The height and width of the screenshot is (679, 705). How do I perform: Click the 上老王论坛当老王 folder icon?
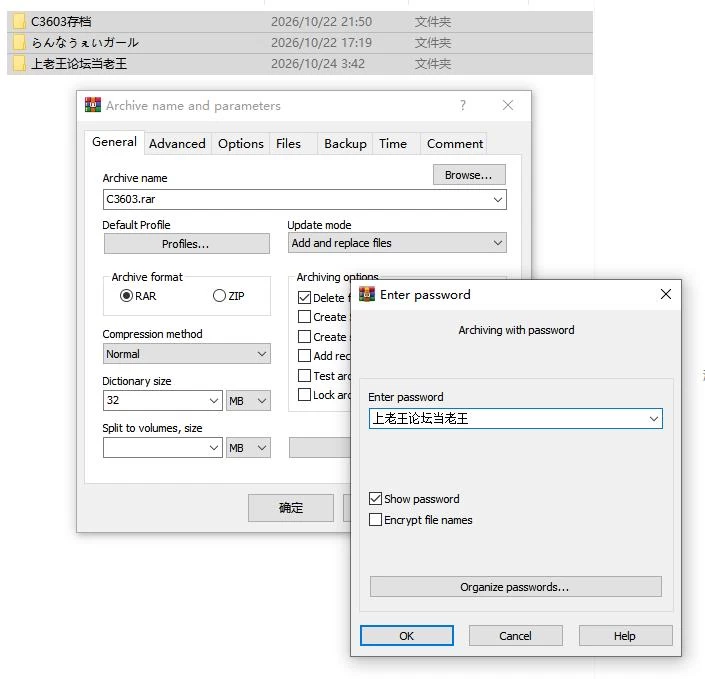[x=19, y=63]
